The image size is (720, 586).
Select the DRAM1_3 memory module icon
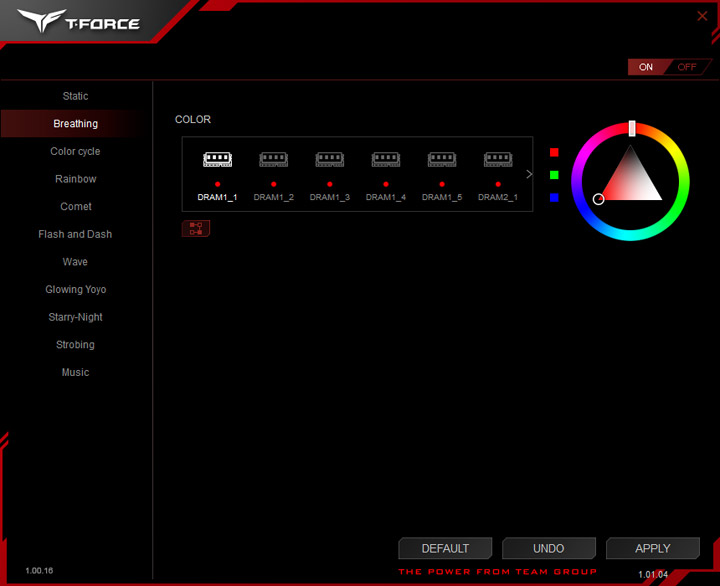coord(330,159)
